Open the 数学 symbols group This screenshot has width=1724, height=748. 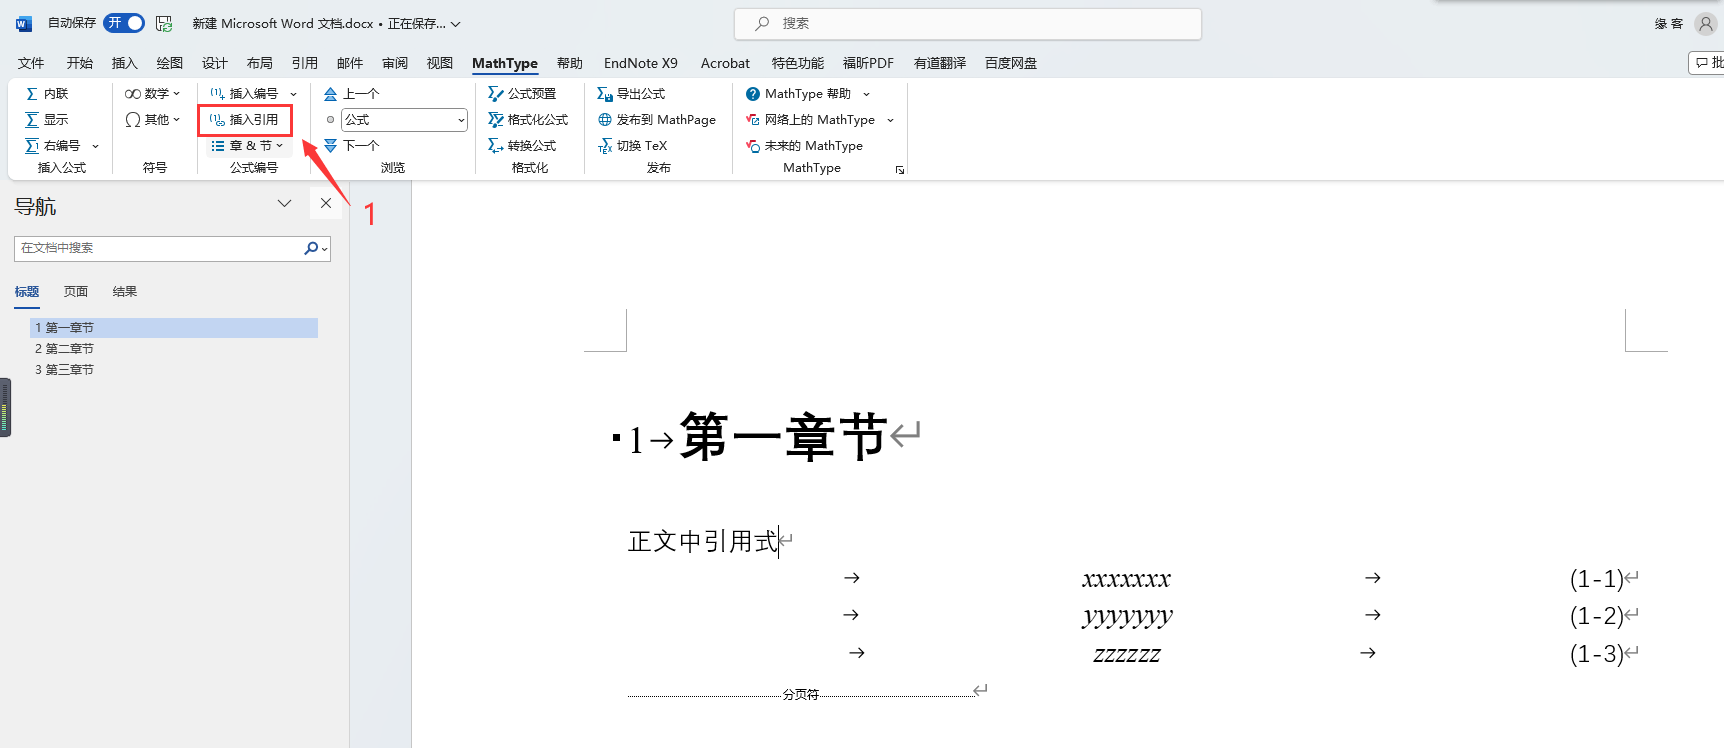152,94
